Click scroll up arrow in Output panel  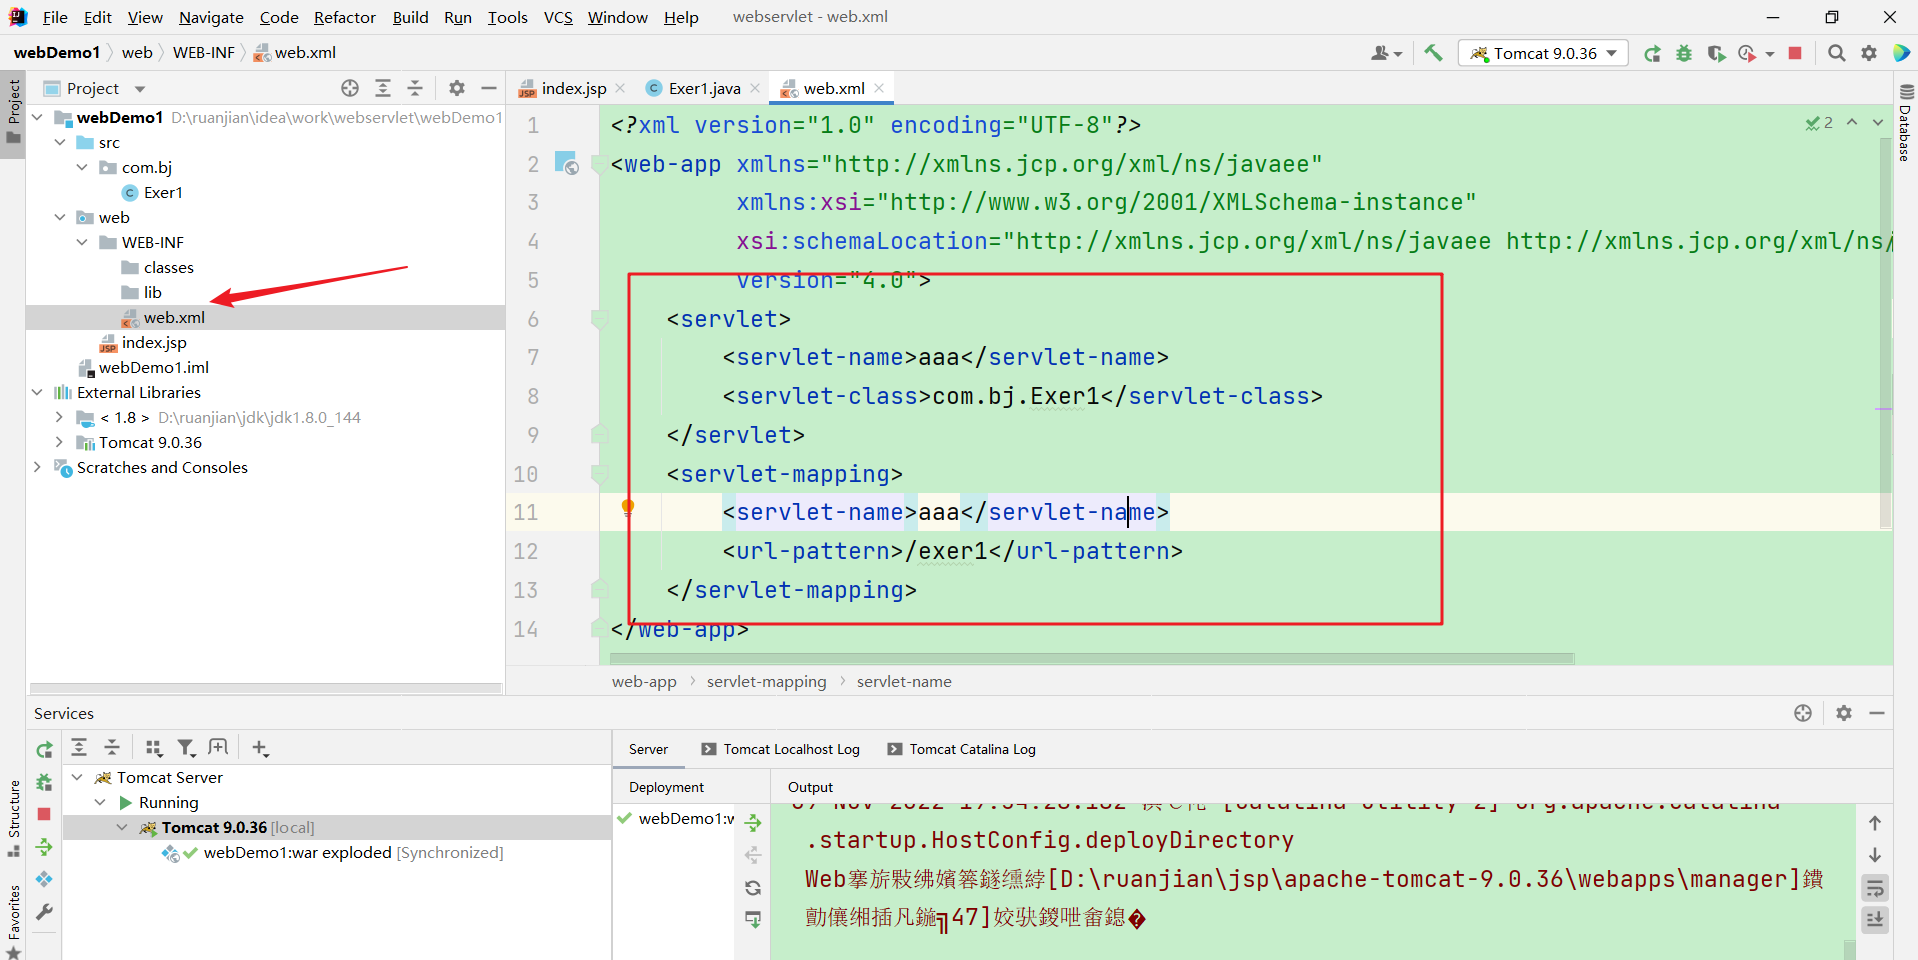(1875, 823)
